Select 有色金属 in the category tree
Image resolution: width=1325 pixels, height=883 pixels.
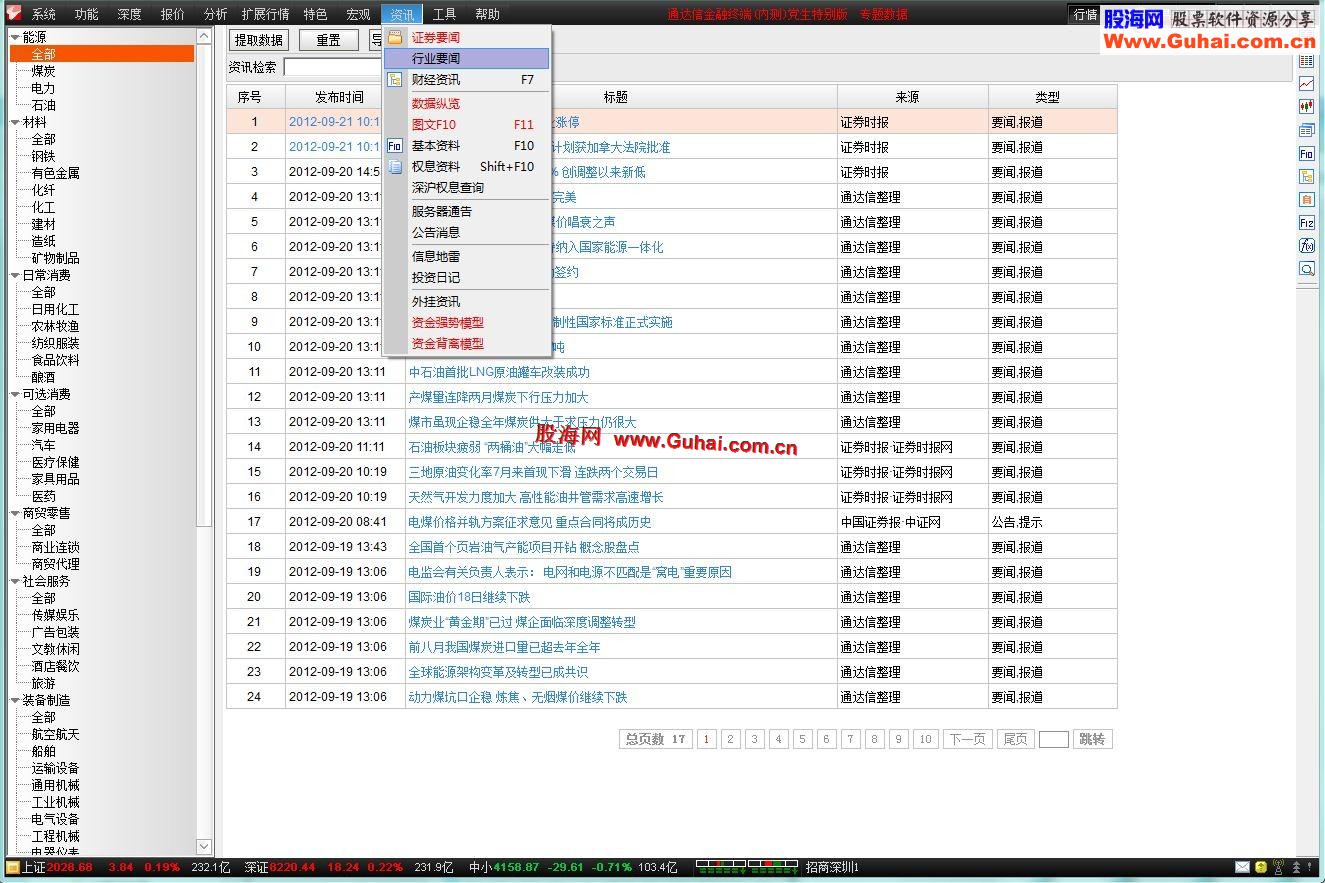(55, 173)
